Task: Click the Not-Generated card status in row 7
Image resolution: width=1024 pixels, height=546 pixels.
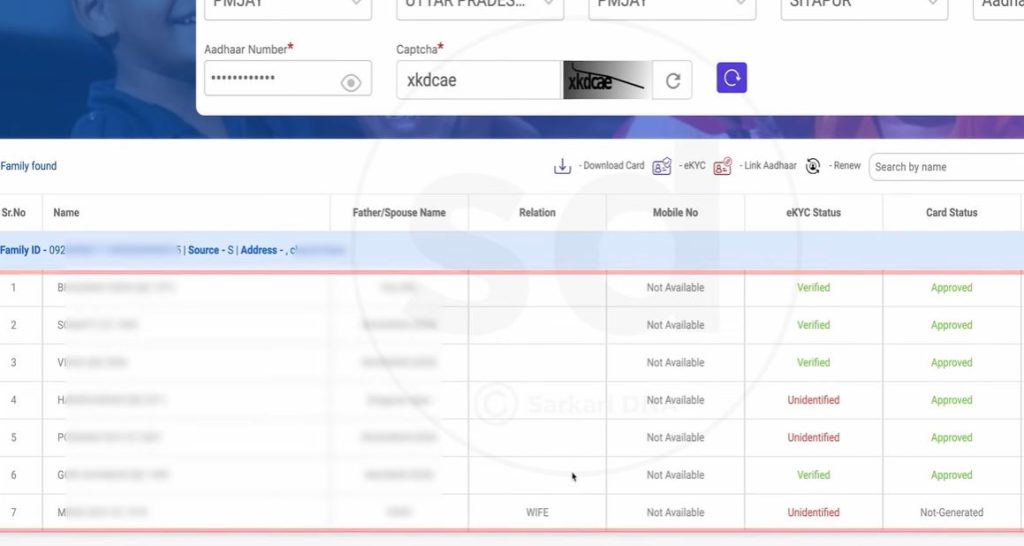Action: (x=951, y=513)
